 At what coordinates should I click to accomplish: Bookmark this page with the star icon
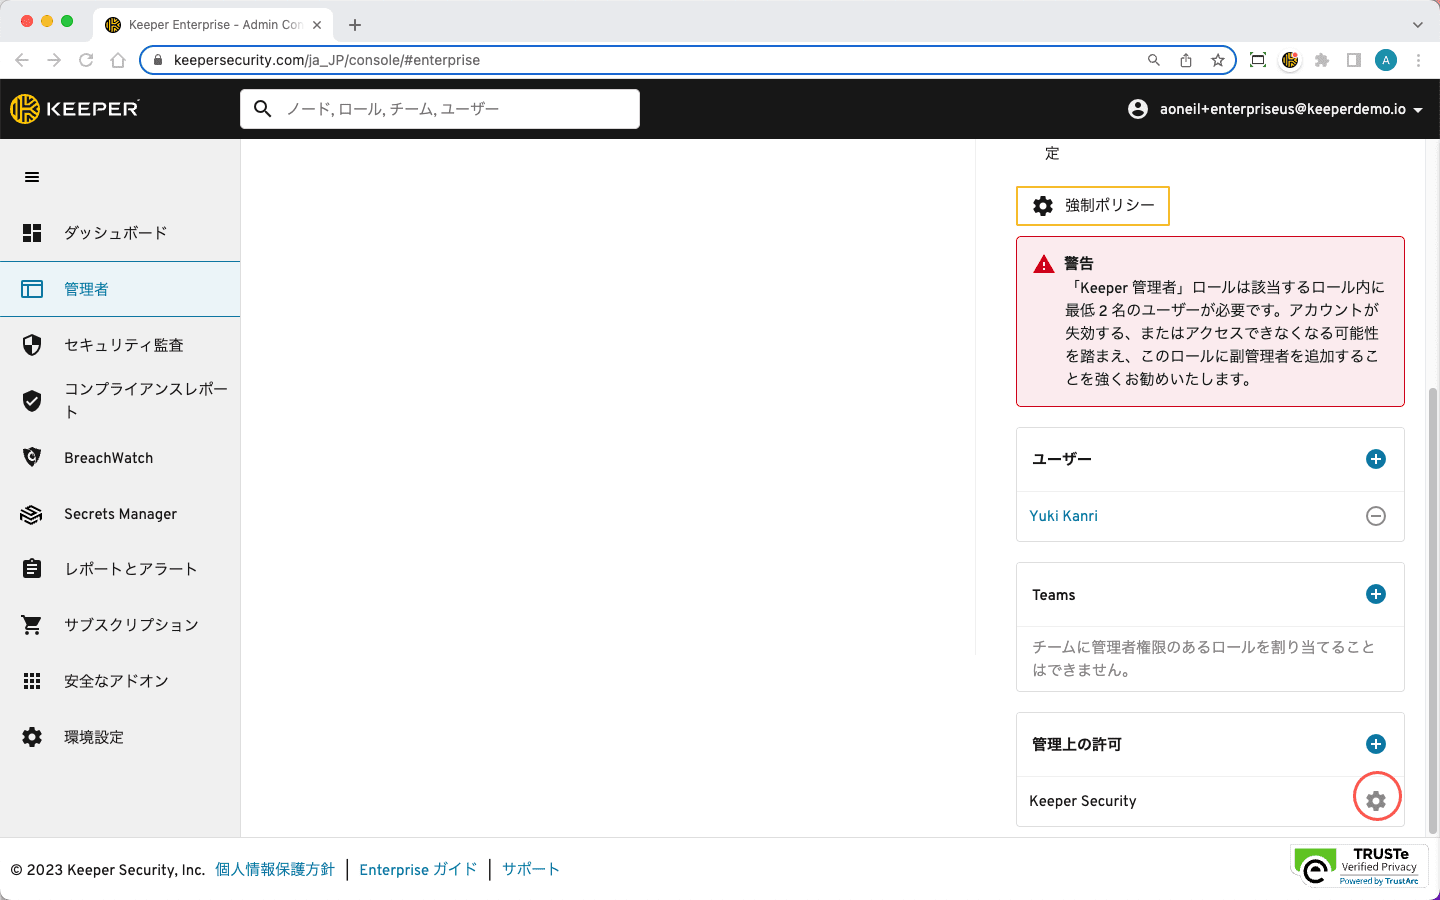click(x=1217, y=60)
